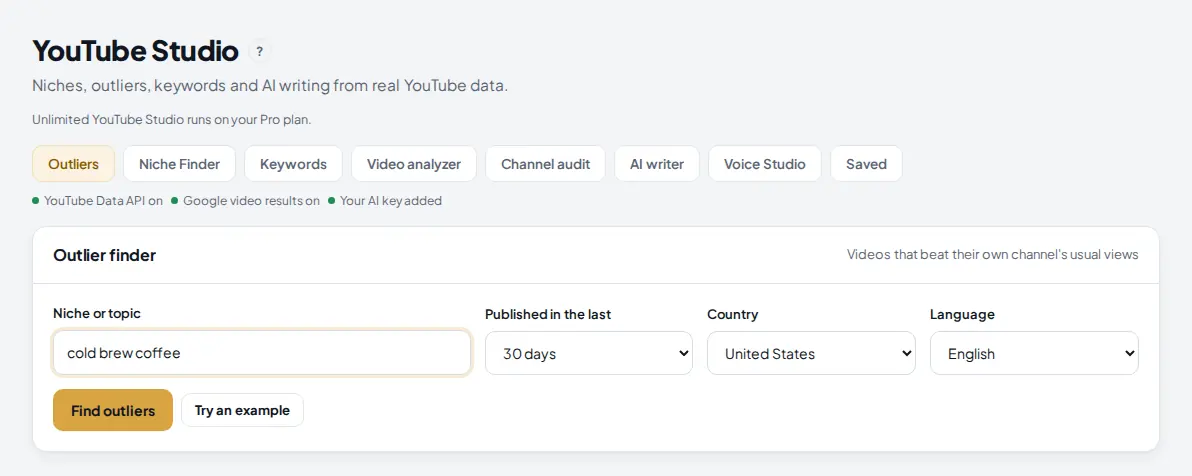Click the Language field label

[962, 314]
